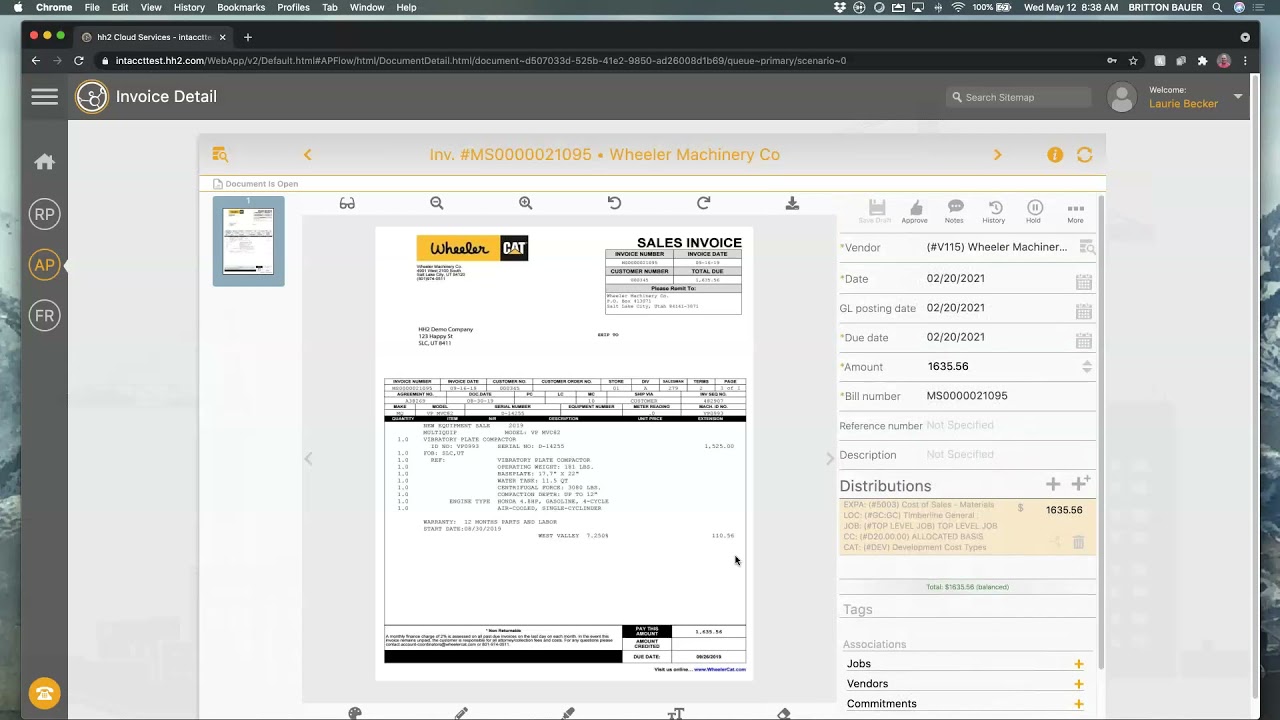View invoice History
Viewport: 1280px width, 720px height.
[994, 211]
